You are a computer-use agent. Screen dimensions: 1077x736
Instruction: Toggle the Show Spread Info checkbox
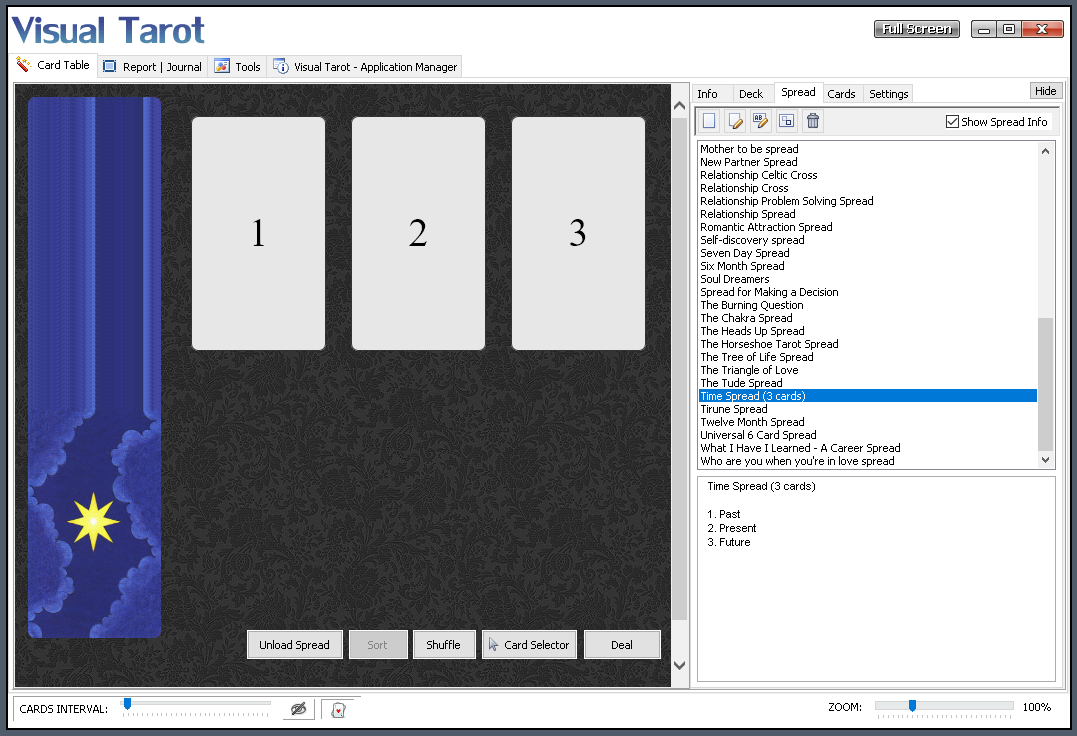click(x=952, y=122)
